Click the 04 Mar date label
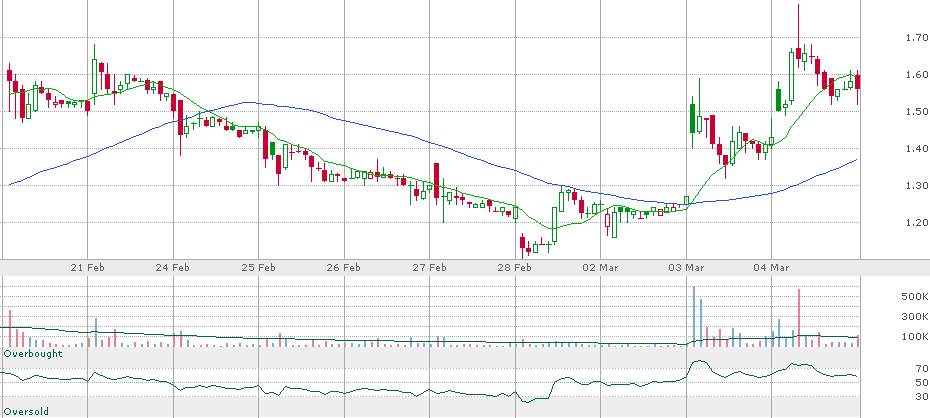This screenshot has width=930, height=418. [x=772, y=267]
